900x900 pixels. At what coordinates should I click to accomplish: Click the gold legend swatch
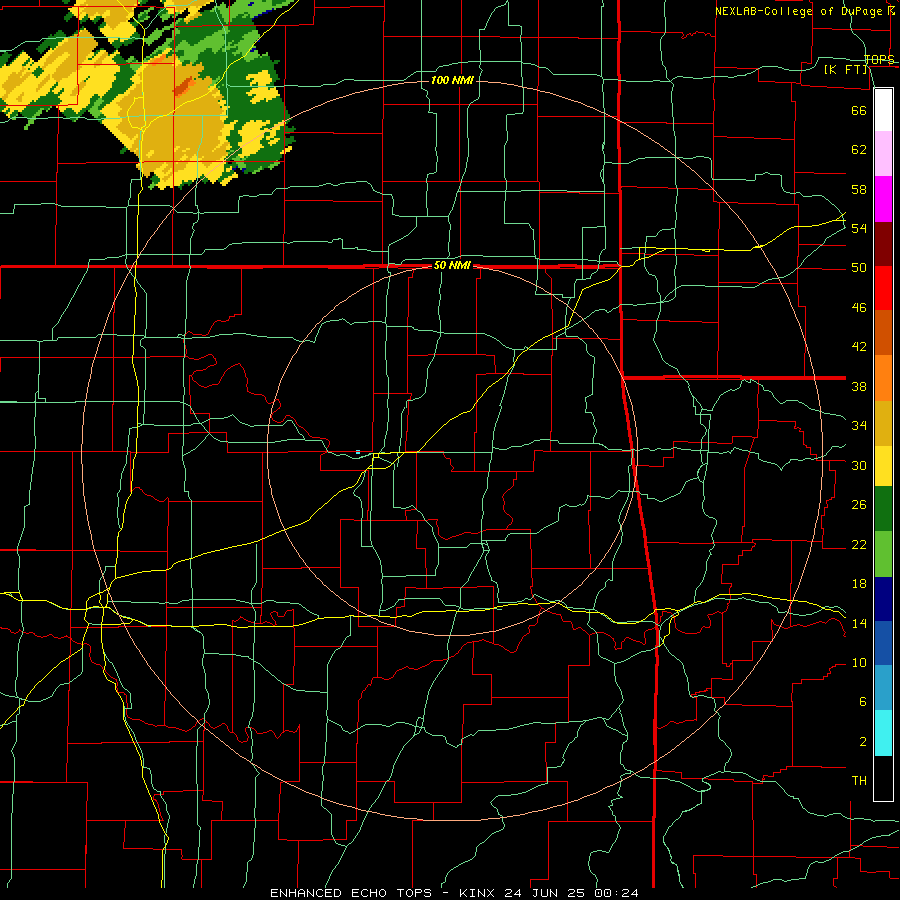[883, 424]
